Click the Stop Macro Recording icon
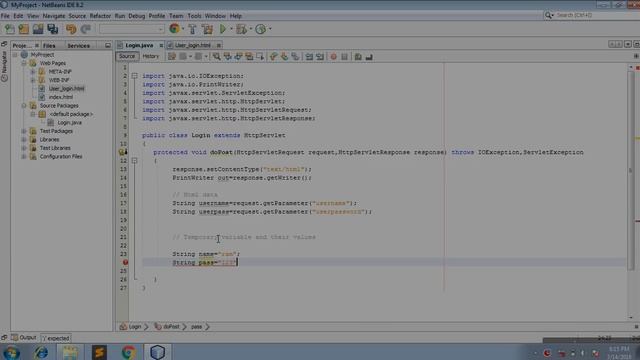 point(344,57)
